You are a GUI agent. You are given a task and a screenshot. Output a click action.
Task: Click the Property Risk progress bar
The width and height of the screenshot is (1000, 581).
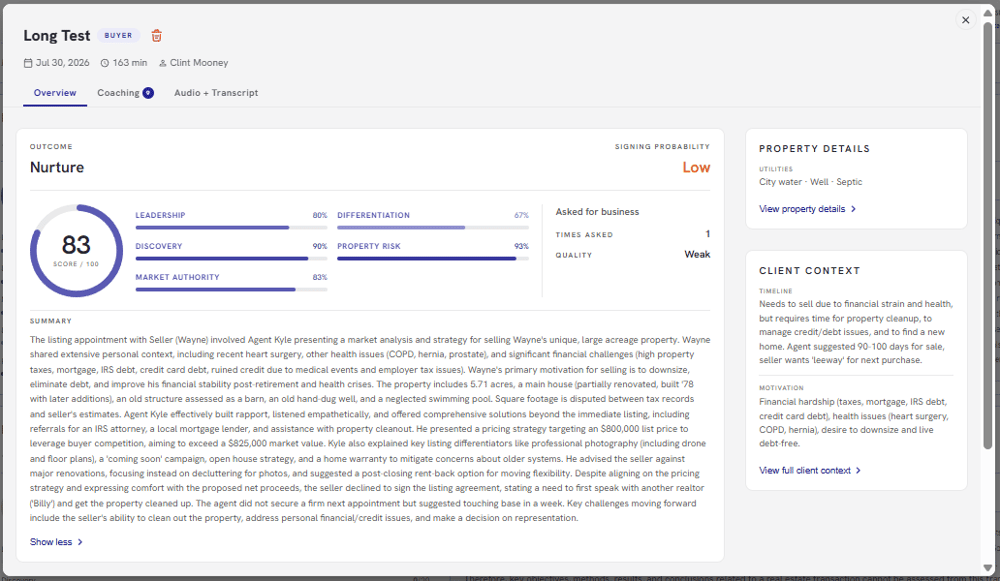[x=433, y=258]
